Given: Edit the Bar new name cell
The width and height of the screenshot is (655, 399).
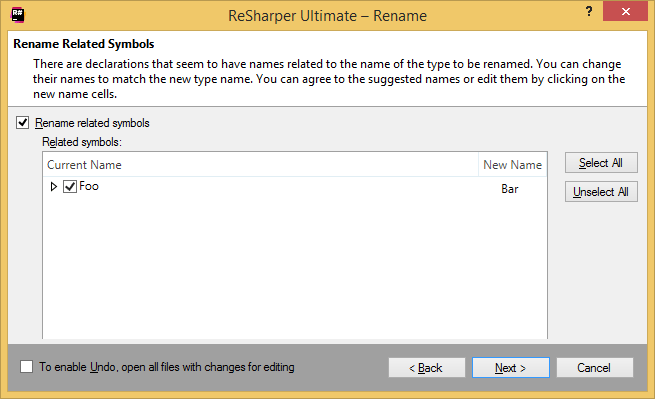Looking at the screenshot, I should [510, 189].
